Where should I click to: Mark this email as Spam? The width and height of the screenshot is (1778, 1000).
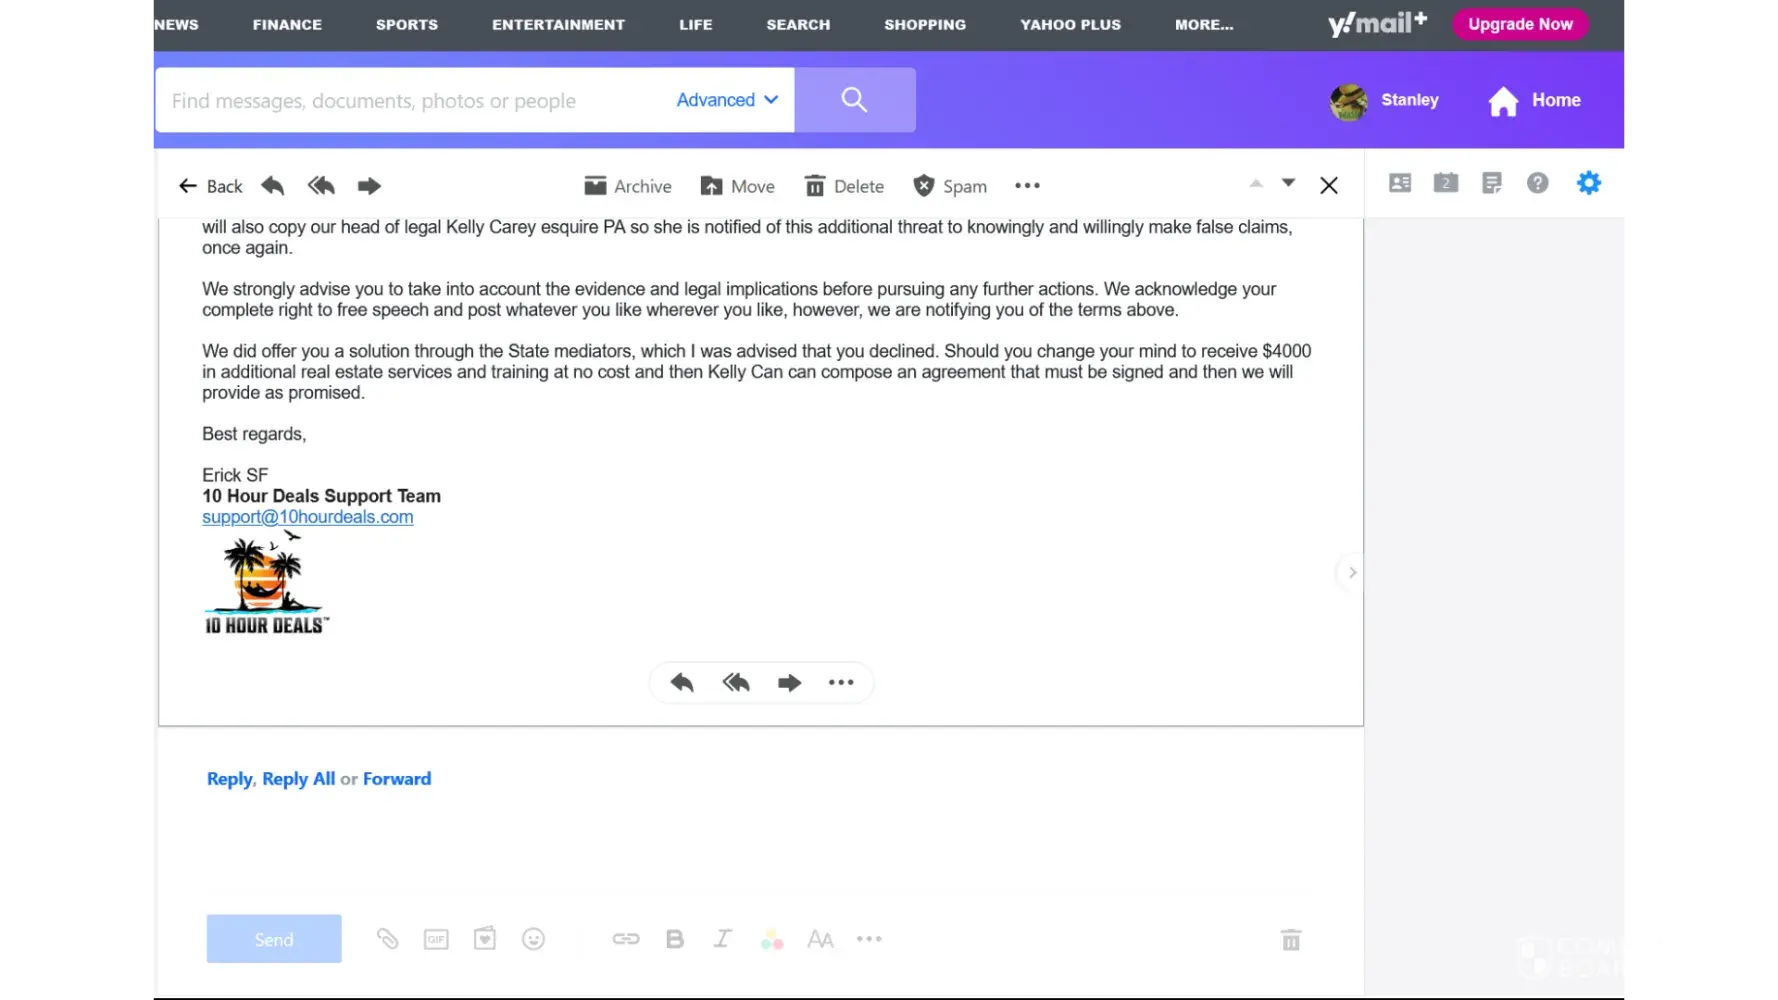(x=950, y=186)
